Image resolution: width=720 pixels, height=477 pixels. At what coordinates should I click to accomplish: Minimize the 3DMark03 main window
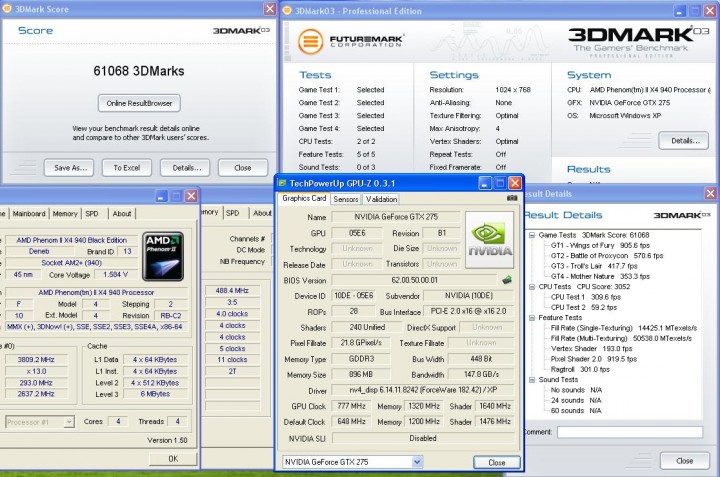680,11
